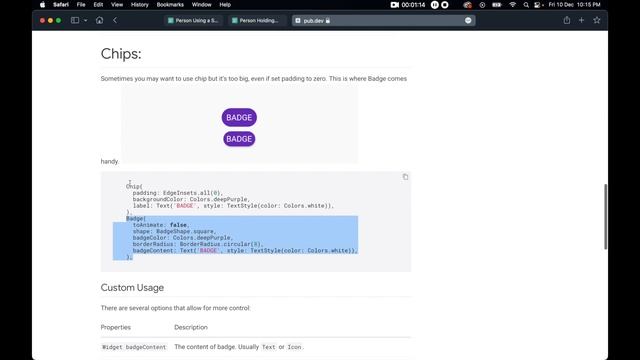This screenshot has width=640, height=360.
Task: Click the lower BADGE badge example
Action: 239,139
